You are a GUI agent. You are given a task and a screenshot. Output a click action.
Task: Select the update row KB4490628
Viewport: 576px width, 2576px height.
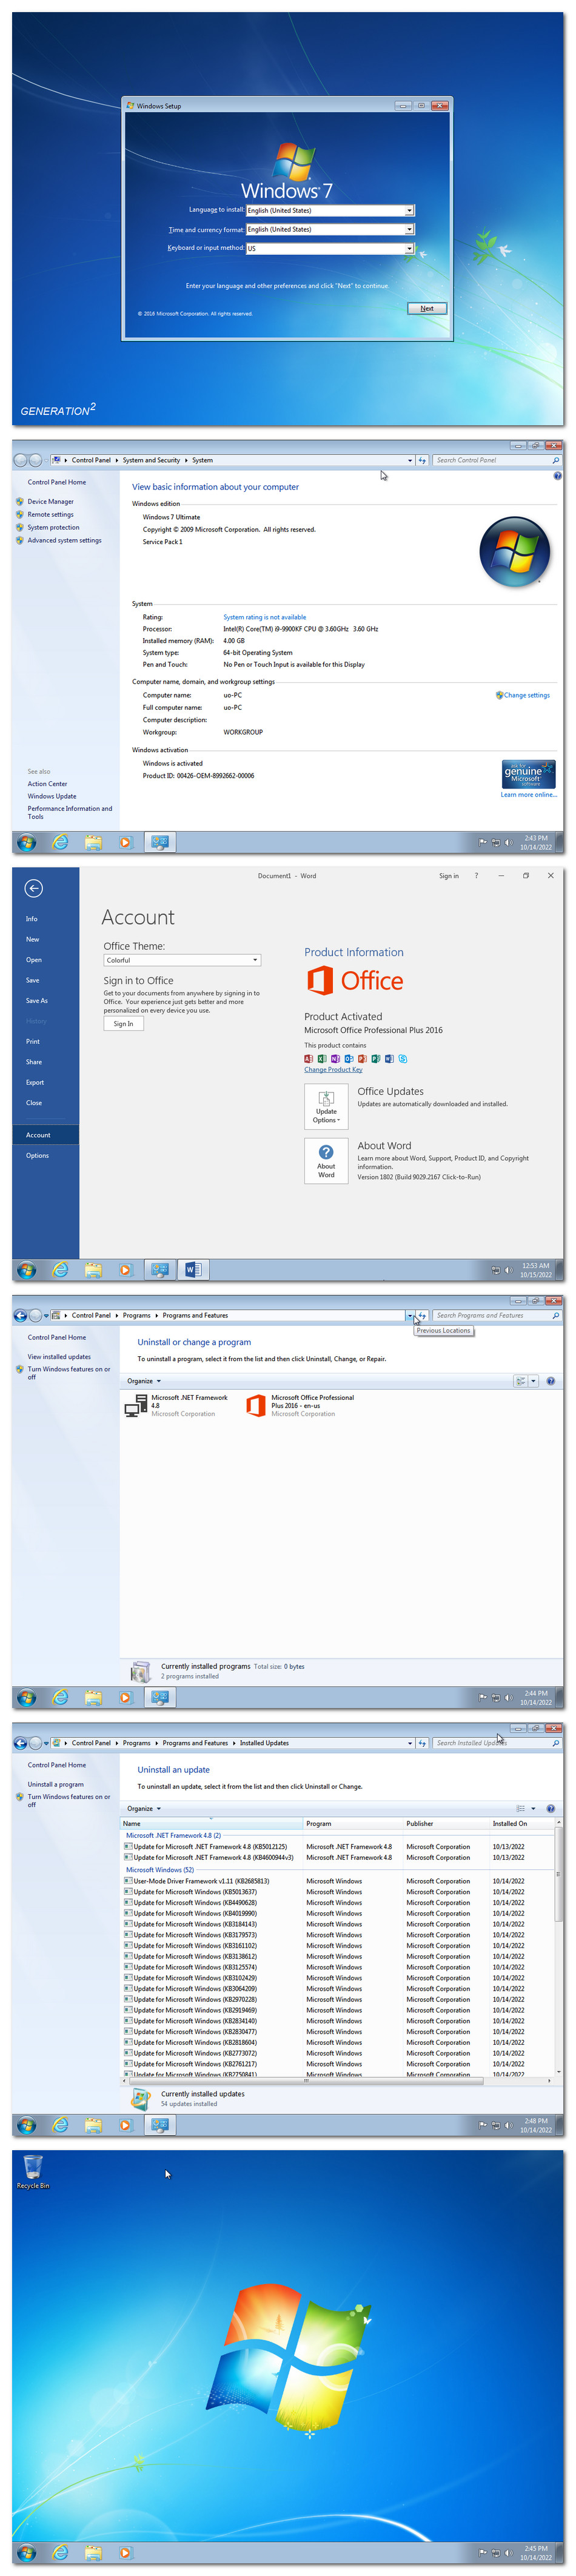[337, 1902]
